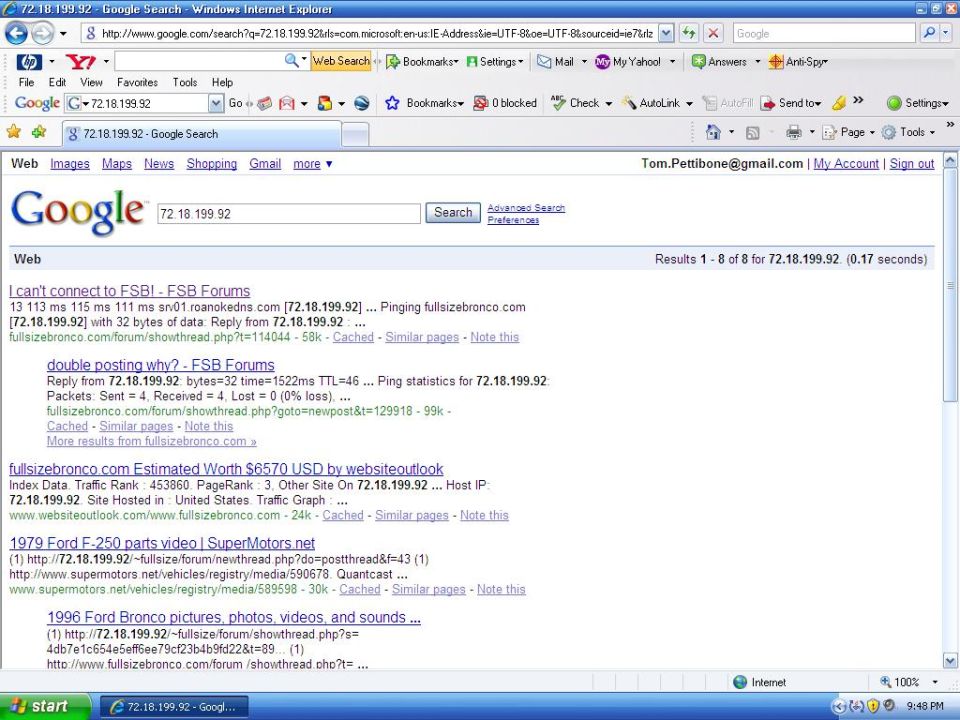Click the Refresh page icon
Viewport: 960px width, 720px height.
coord(689,33)
